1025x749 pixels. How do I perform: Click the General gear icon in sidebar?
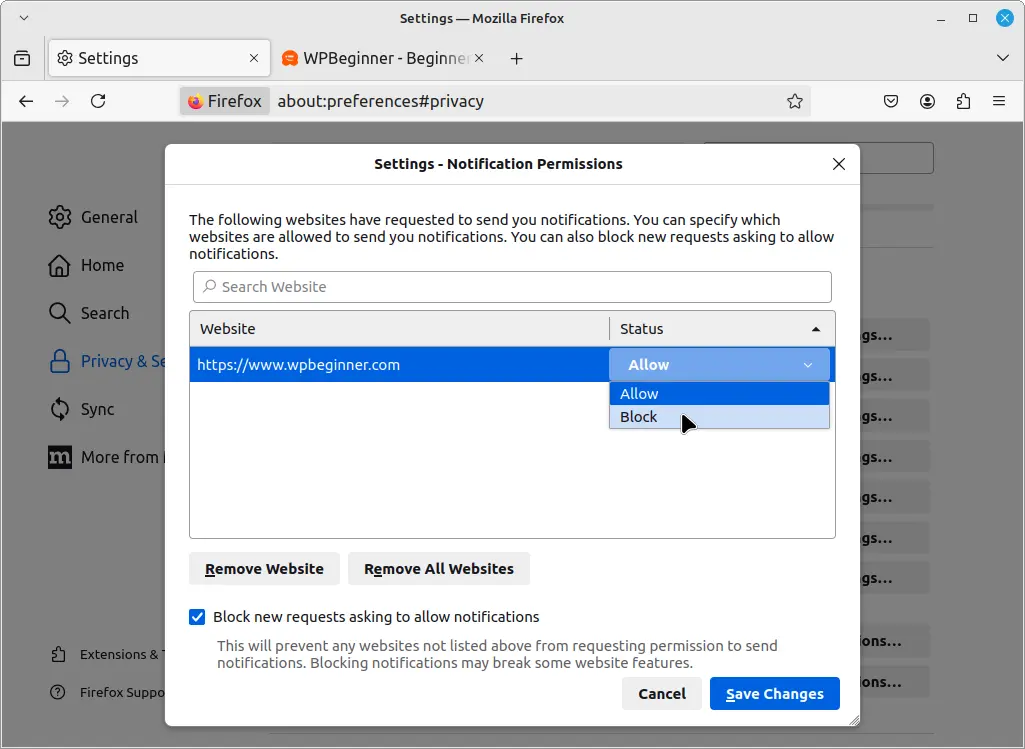tap(59, 217)
